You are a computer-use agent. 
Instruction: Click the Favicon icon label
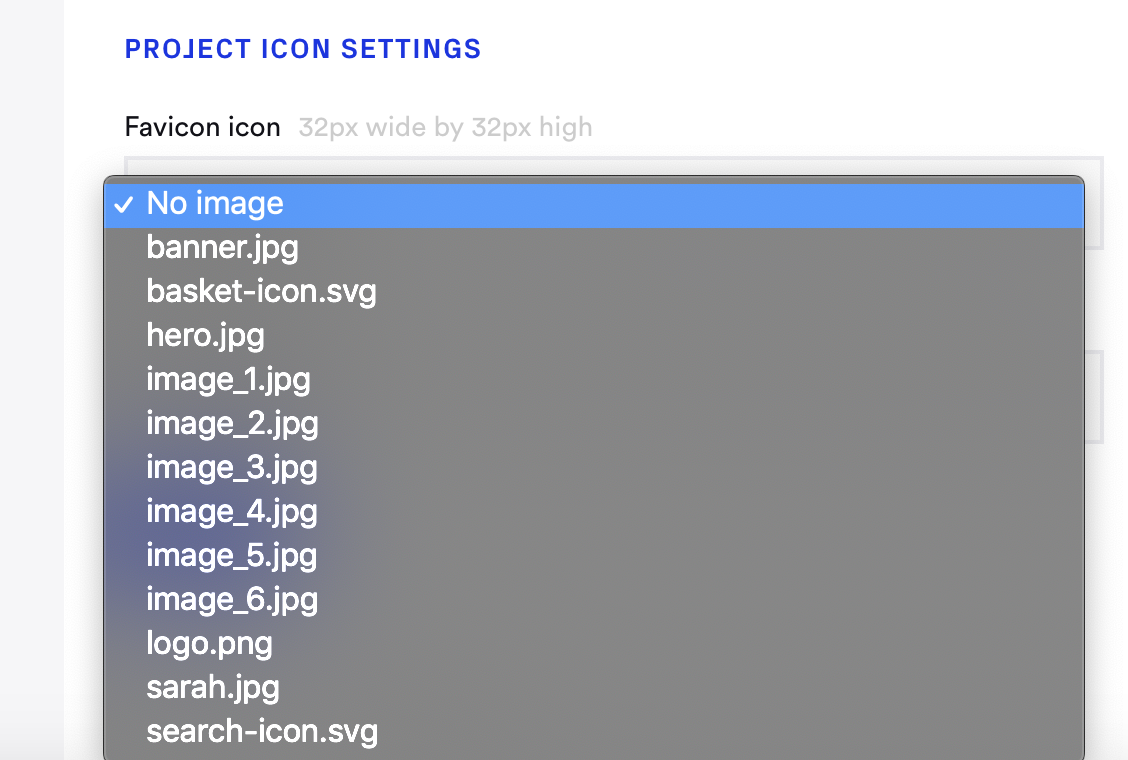[202, 127]
